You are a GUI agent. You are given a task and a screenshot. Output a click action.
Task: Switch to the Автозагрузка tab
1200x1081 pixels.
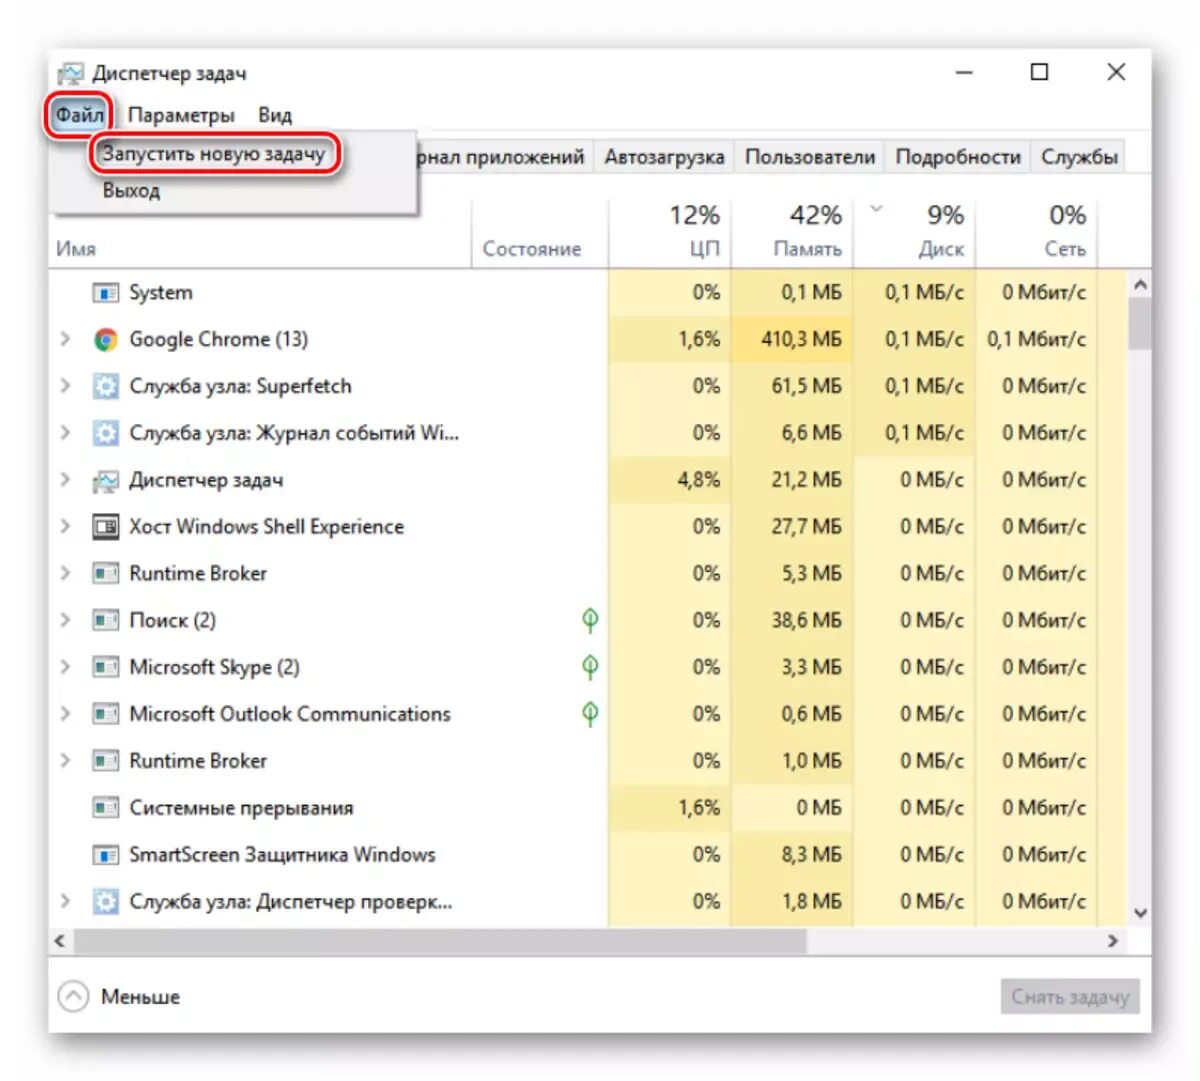[x=664, y=157]
